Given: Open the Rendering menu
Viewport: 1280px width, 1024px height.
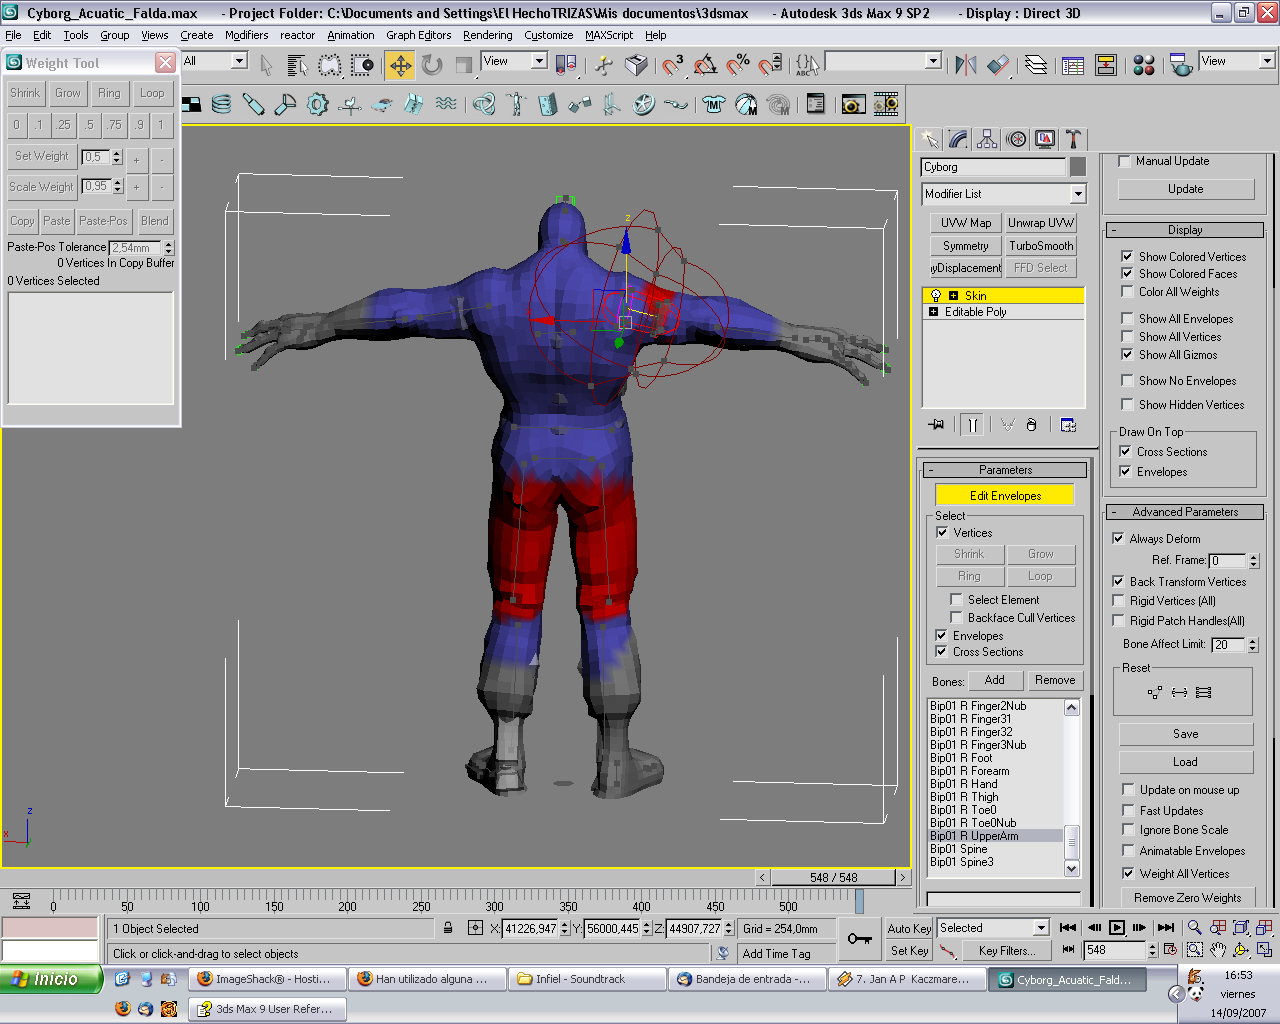Looking at the screenshot, I should (487, 35).
